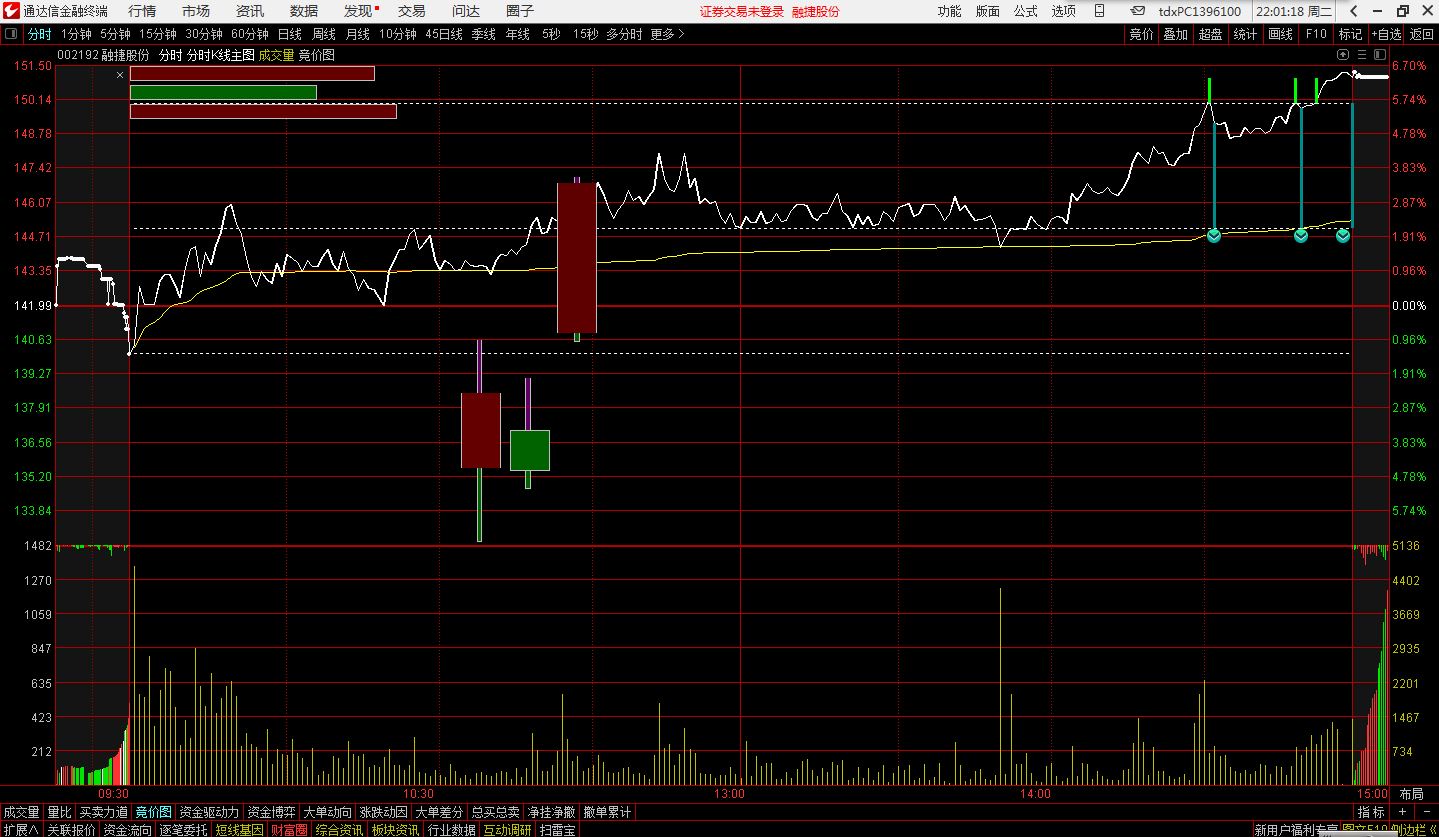Click the upload arrow icon above chart
Screen dimensions: 1439x837
pos(1344,54)
